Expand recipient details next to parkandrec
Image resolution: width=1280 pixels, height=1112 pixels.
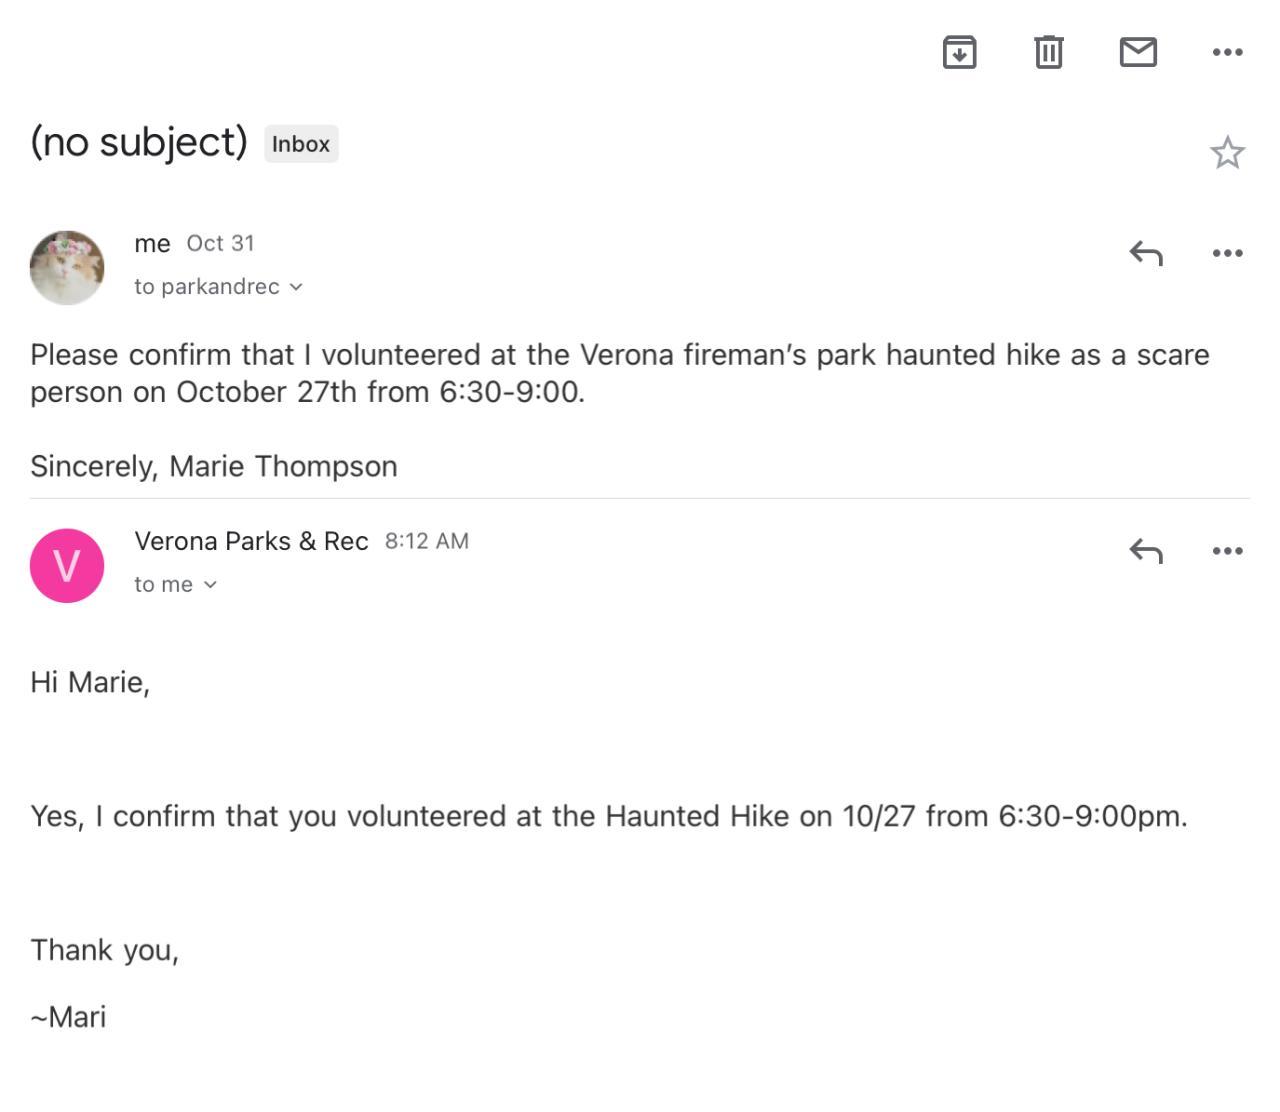[x=296, y=287]
